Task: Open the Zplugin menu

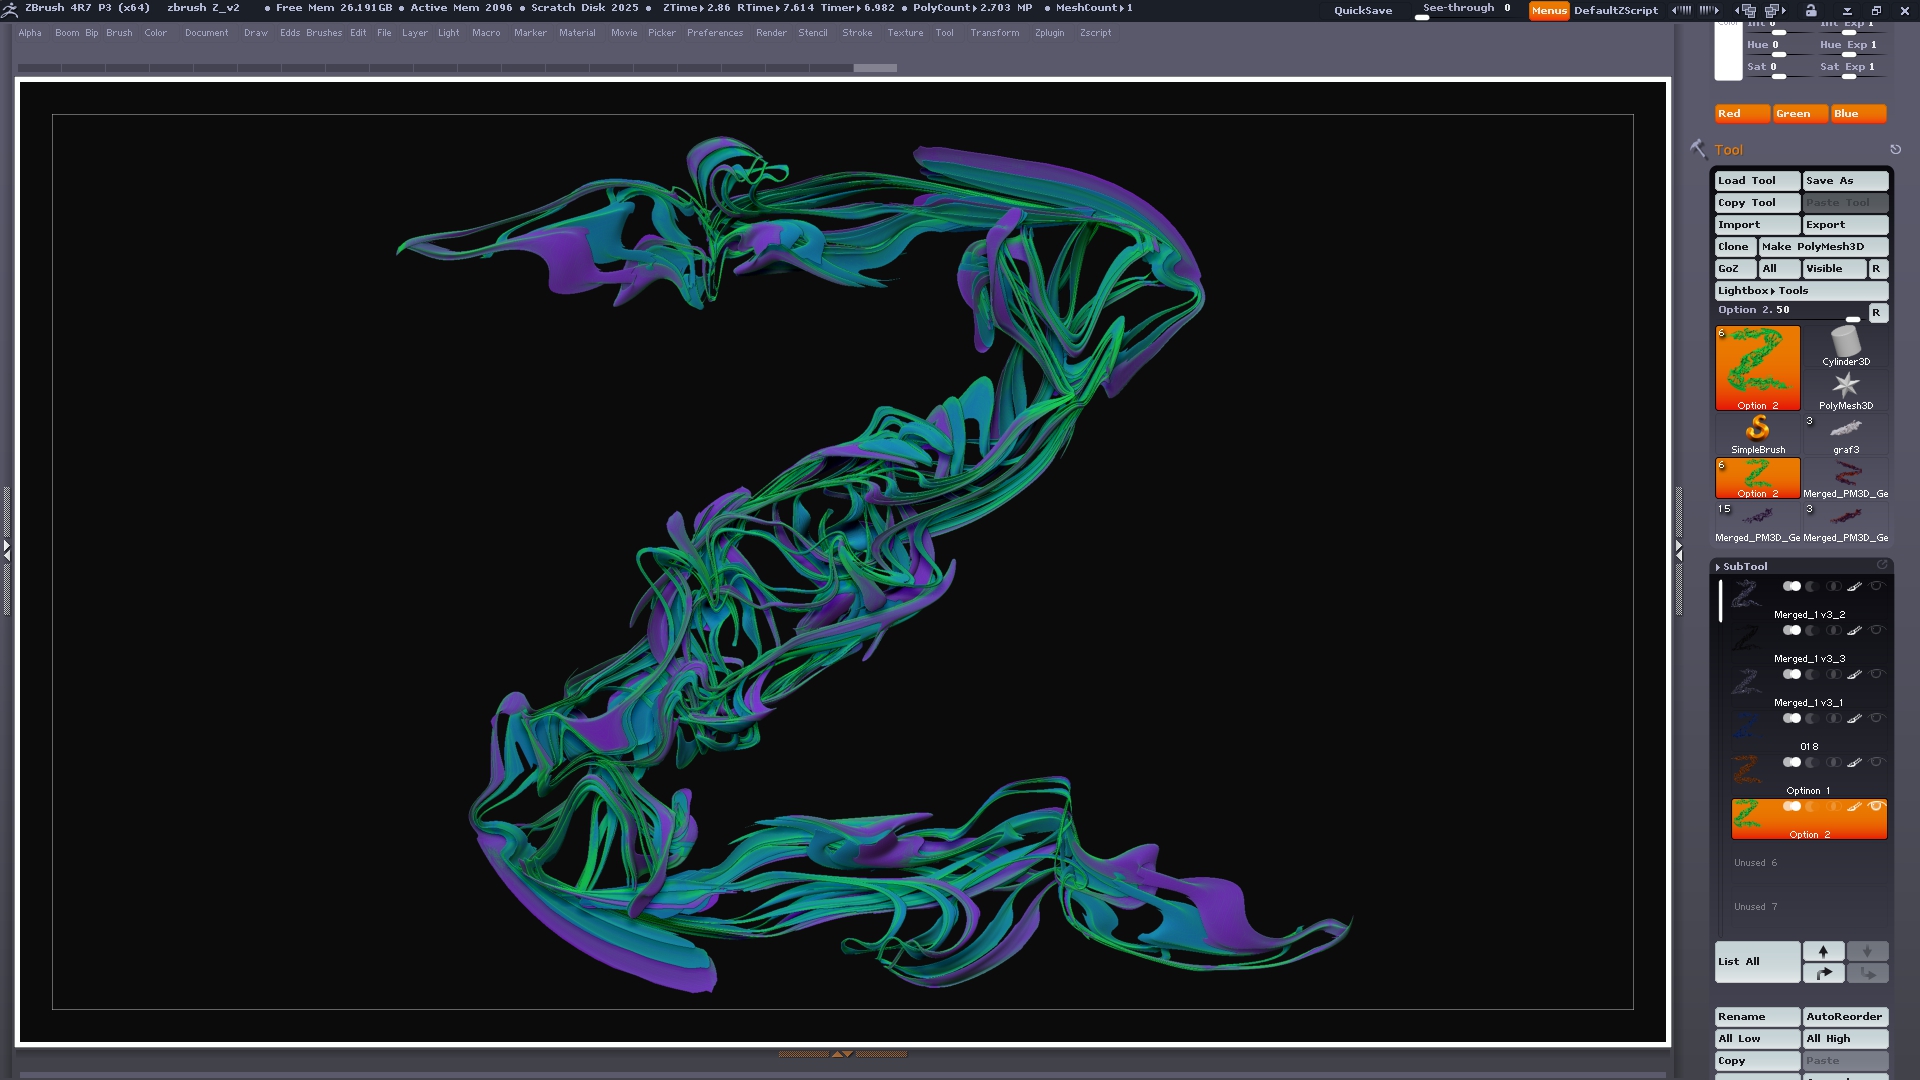Action: coord(1049,33)
